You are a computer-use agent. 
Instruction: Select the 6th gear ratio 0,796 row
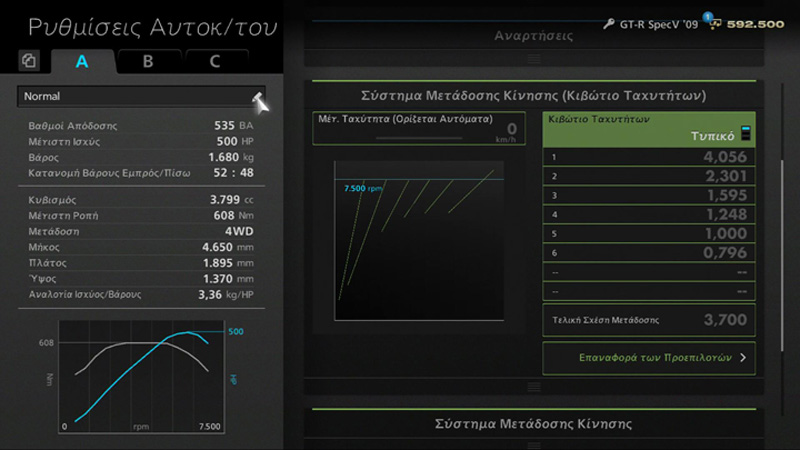pos(648,253)
